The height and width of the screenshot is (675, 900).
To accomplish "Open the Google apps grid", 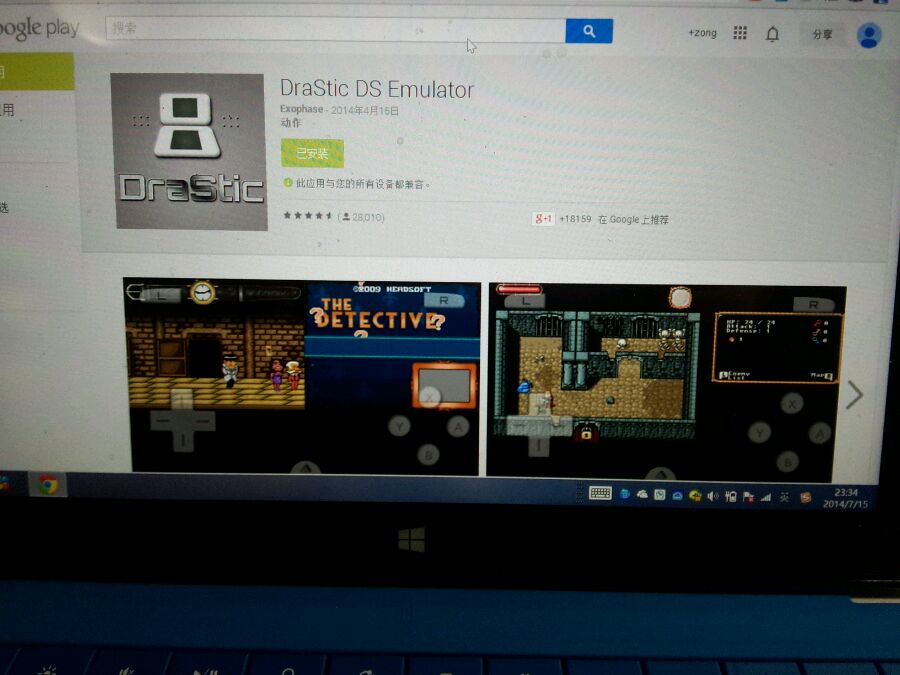I will pos(740,33).
